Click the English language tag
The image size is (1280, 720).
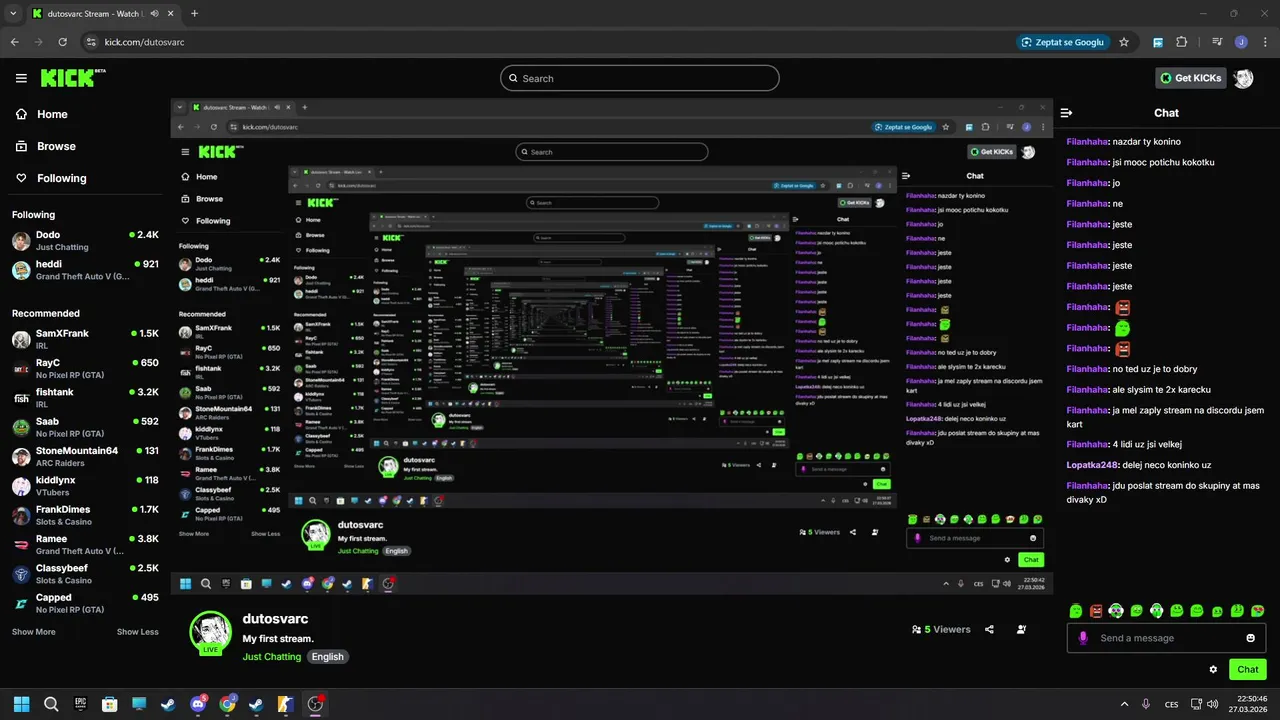327,657
